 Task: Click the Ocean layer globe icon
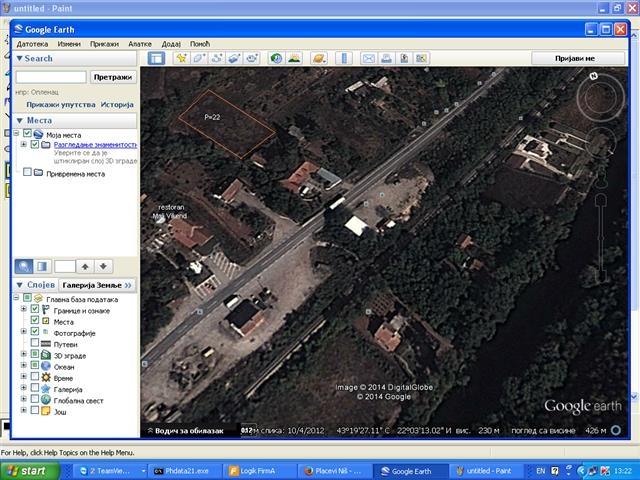46,367
